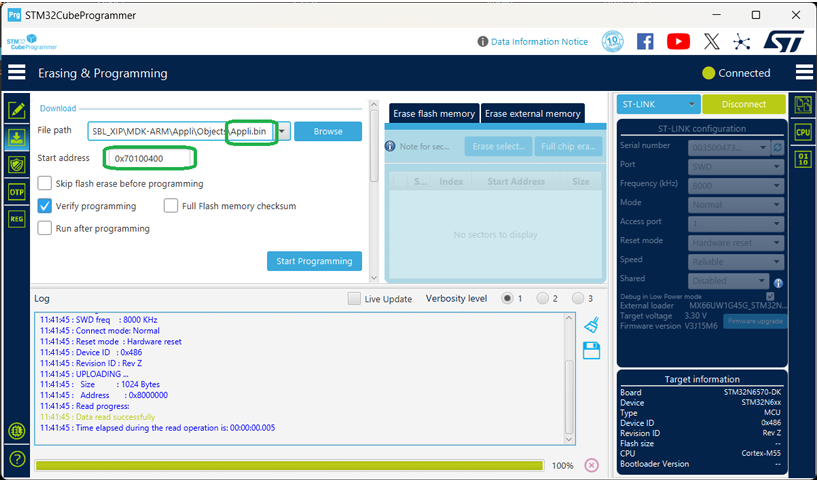Open the left hamburger menu

pos(17,72)
